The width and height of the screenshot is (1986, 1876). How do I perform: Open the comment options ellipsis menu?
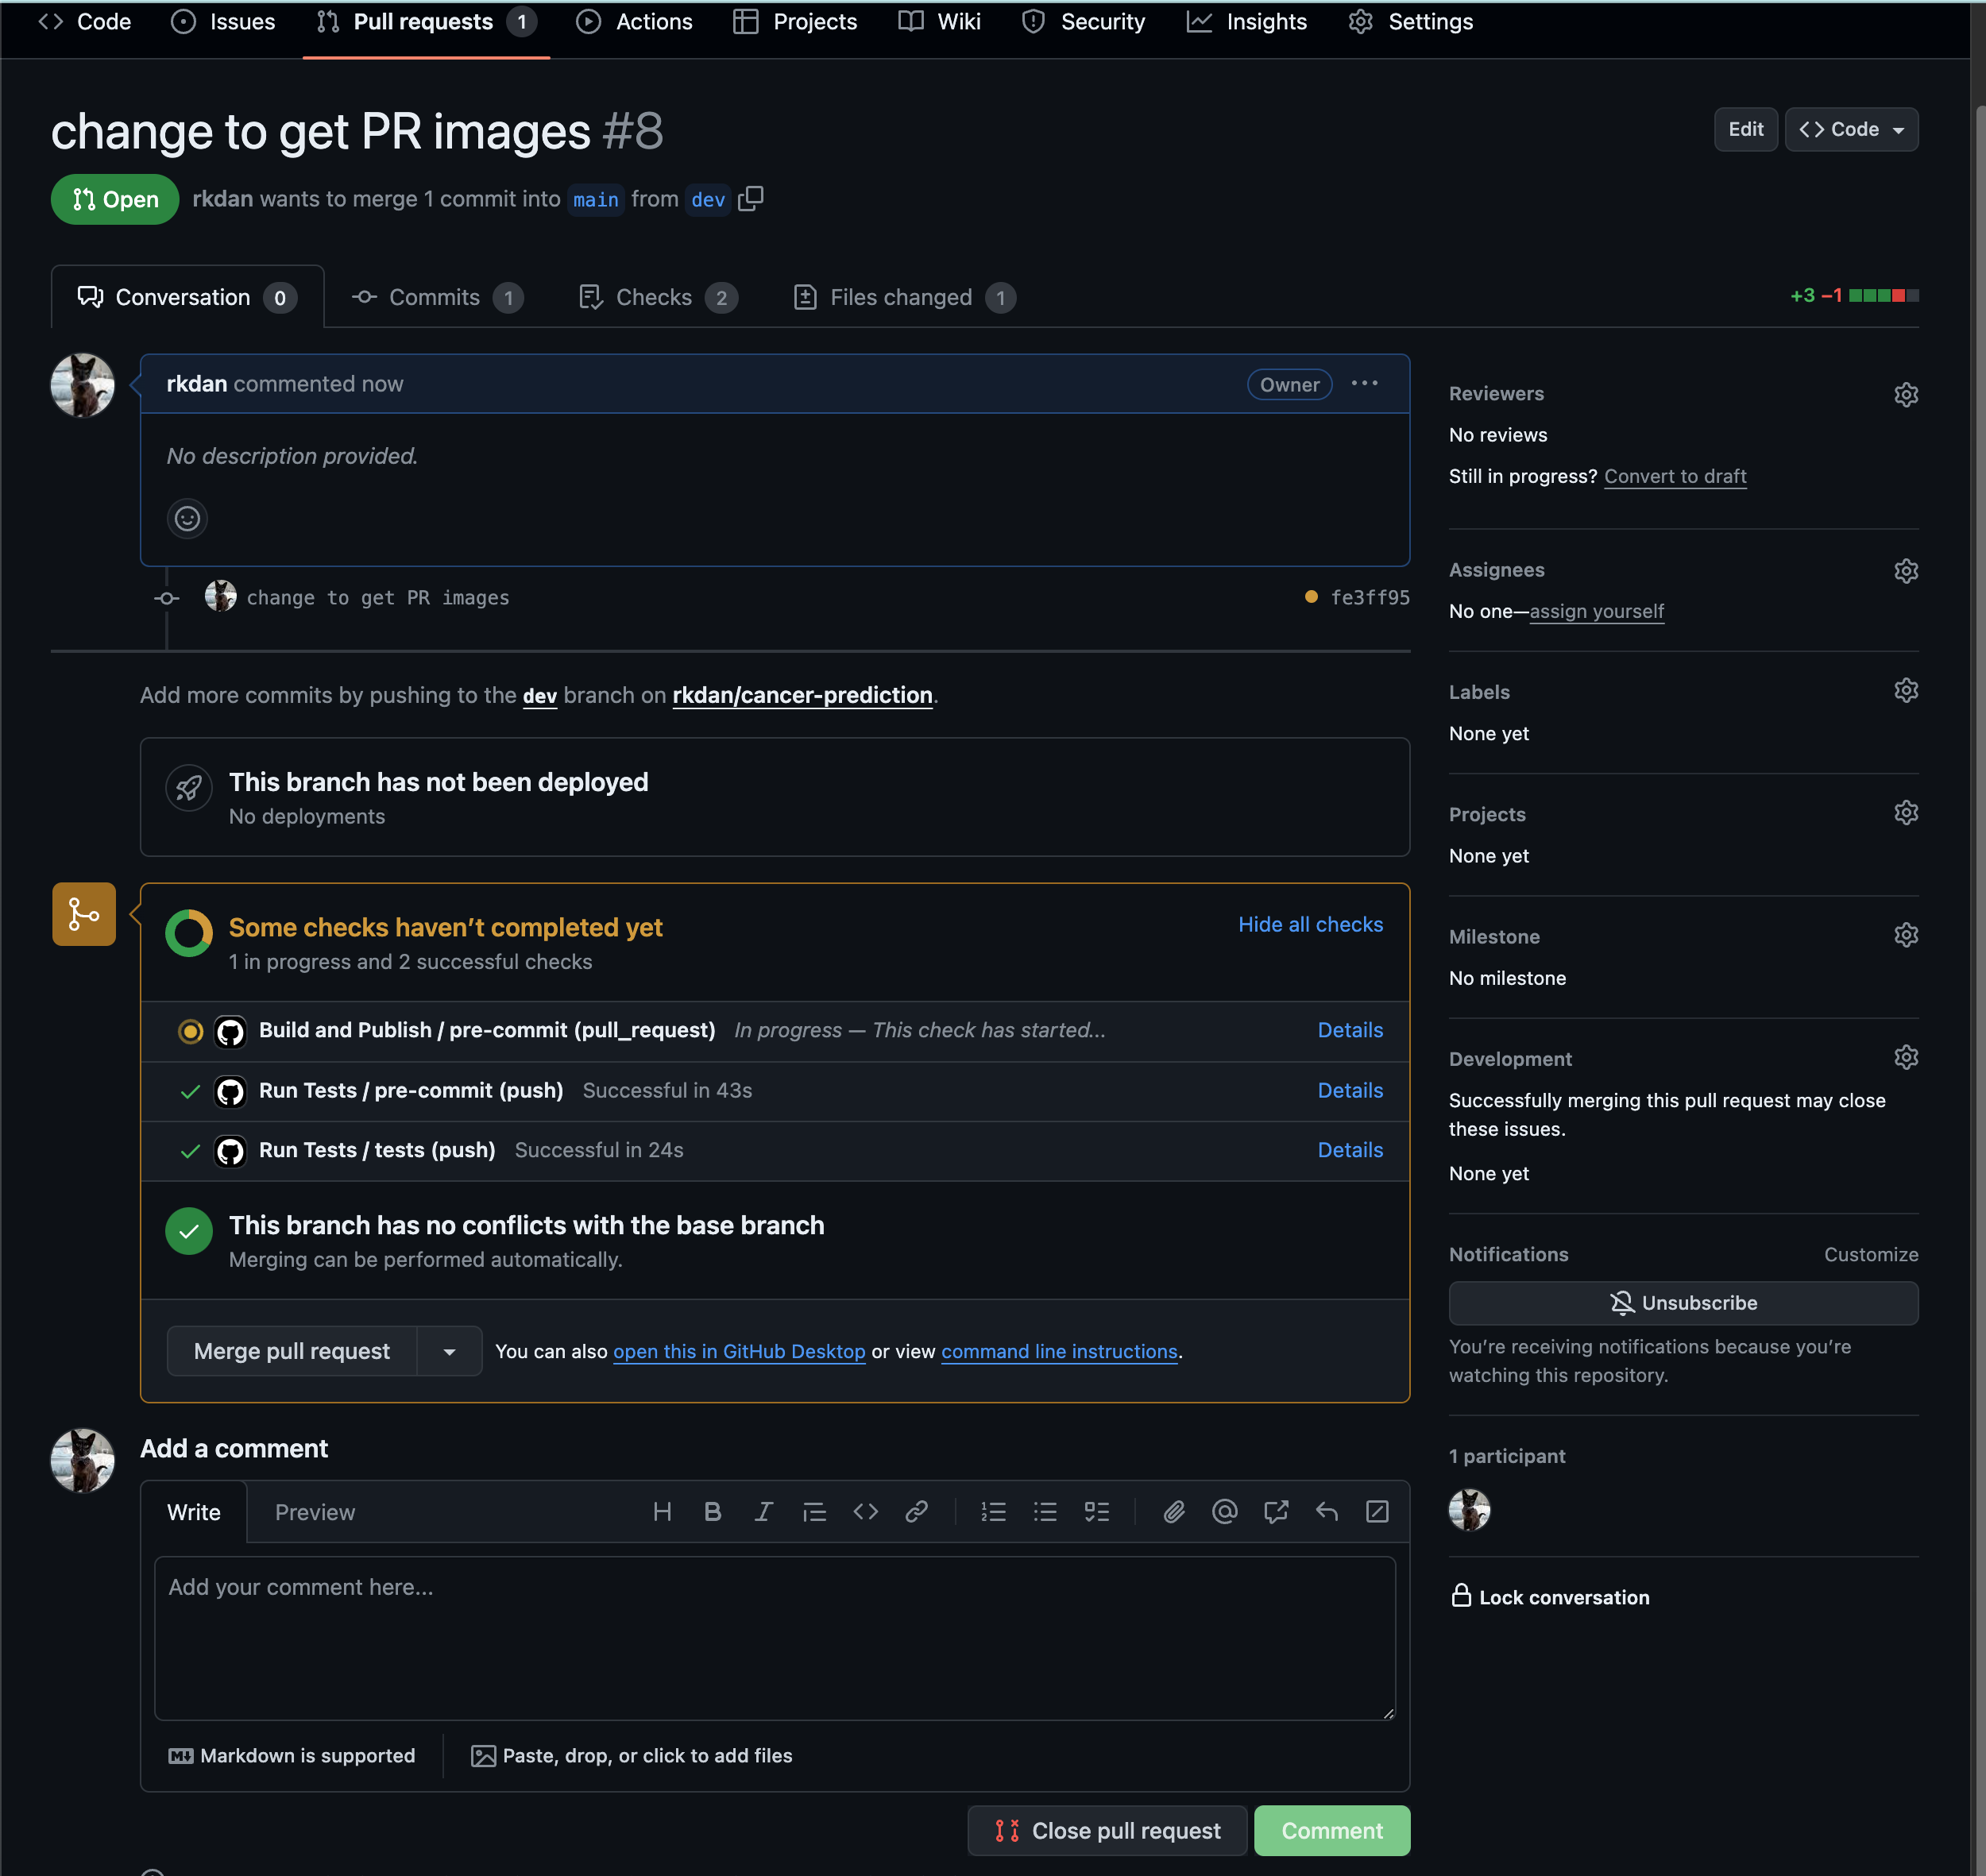[x=1364, y=384]
